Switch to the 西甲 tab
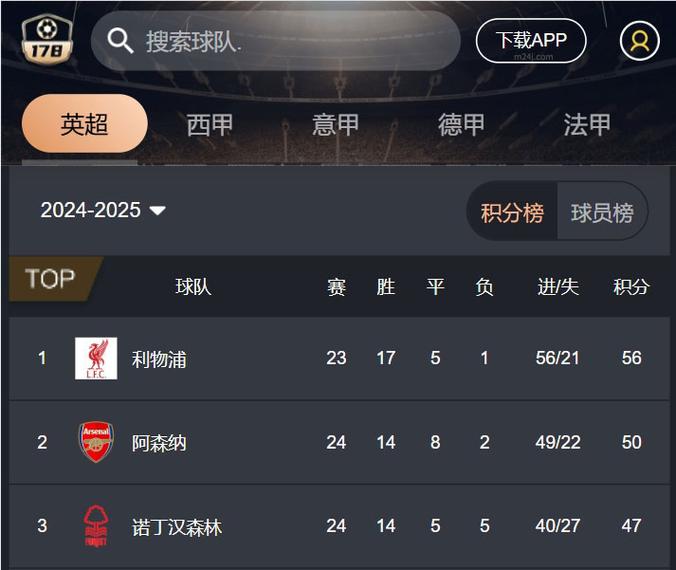The height and width of the screenshot is (570, 676). [x=210, y=124]
